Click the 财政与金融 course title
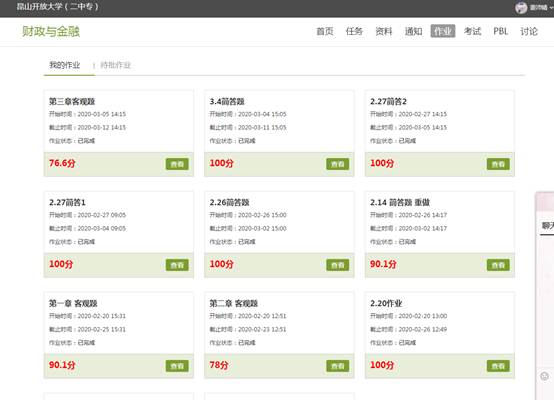The height and width of the screenshot is (400, 554). coord(51,31)
